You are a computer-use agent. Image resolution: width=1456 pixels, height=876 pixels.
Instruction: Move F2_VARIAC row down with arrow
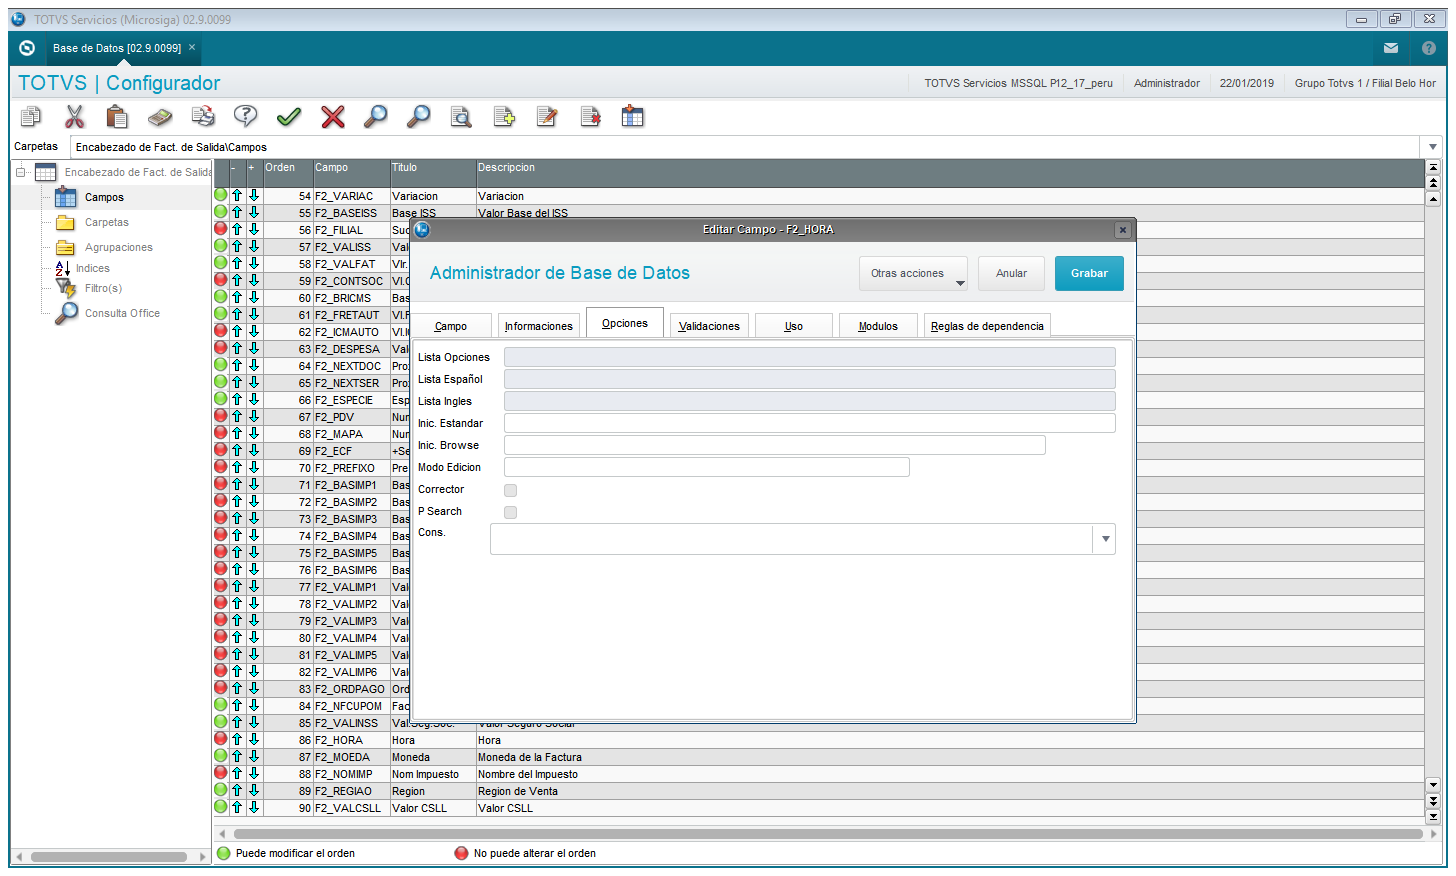[x=254, y=196]
